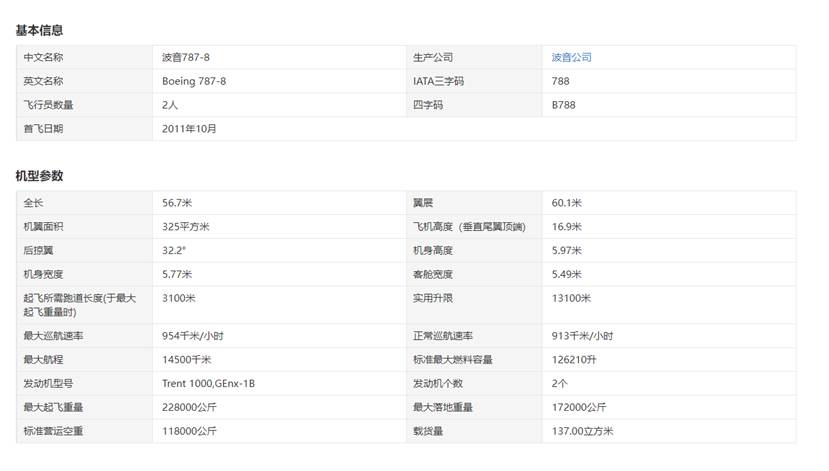The height and width of the screenshot is (471, 829).
Task: Click the 最大航程 label
Action: [x=43, y=359]
